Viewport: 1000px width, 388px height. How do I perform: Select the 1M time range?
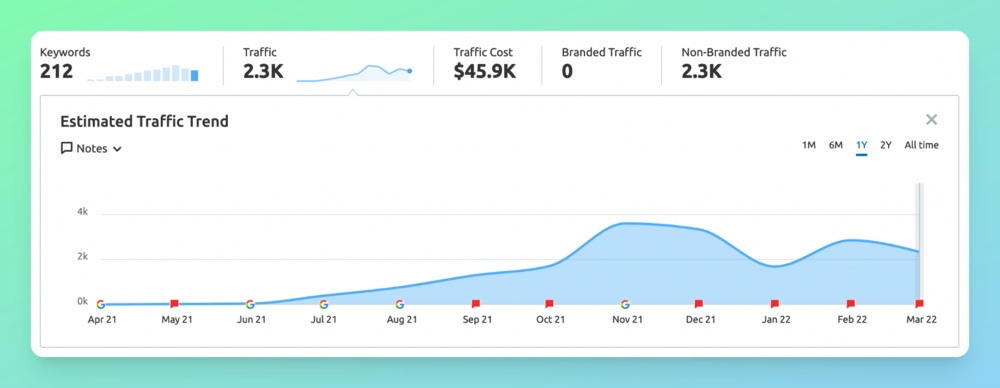coord(809,145)
